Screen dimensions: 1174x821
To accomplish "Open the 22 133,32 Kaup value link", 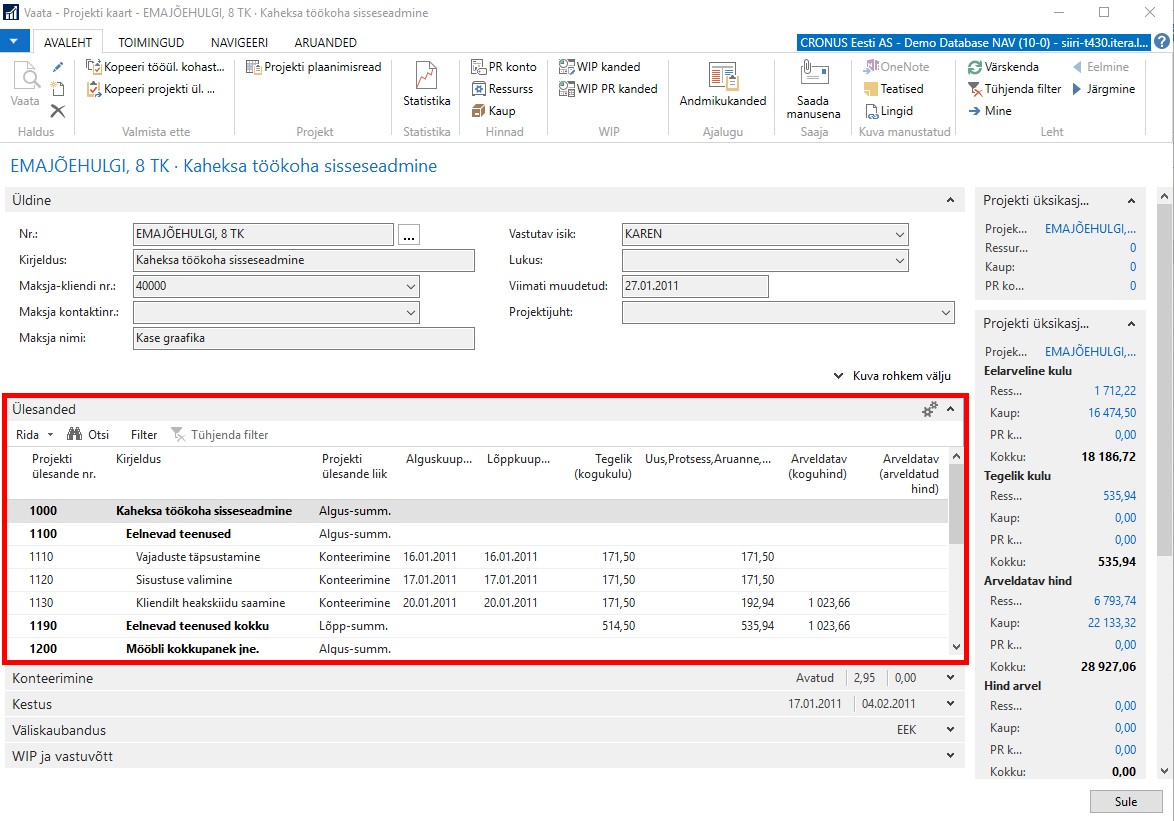I will 1112,623.
